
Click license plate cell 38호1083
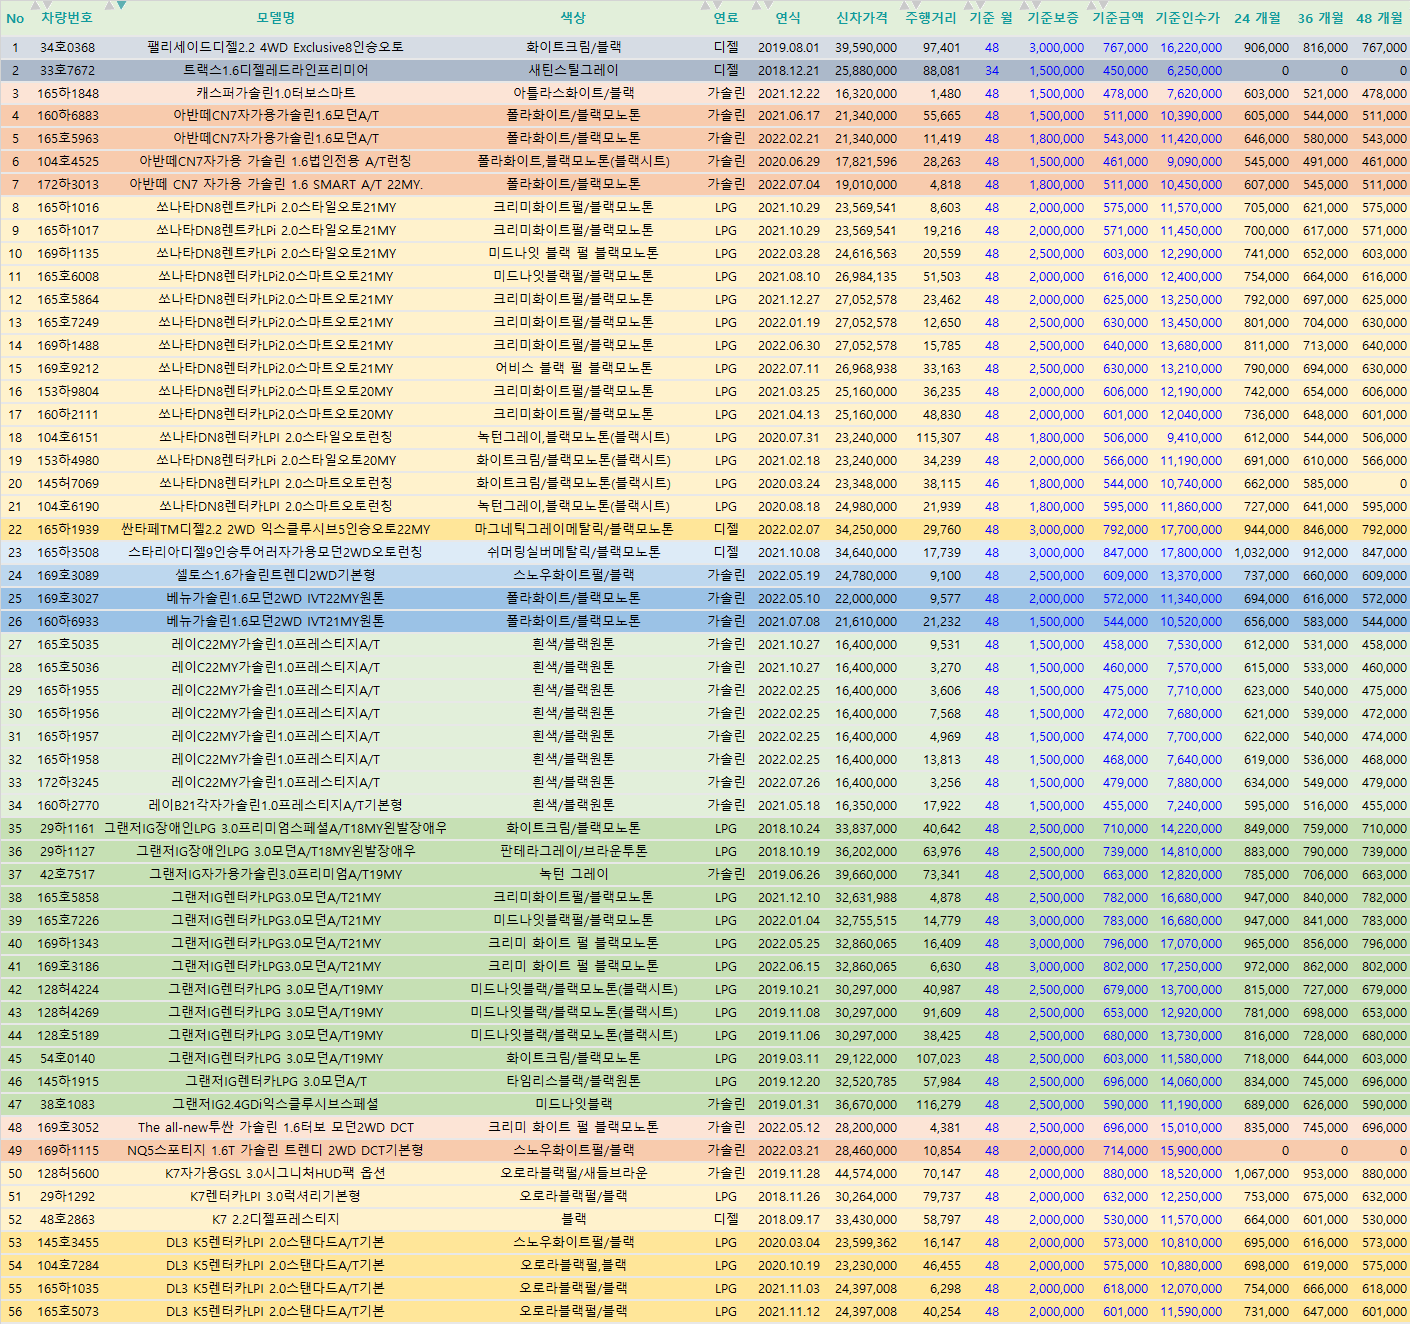[x=67, y=1104]
